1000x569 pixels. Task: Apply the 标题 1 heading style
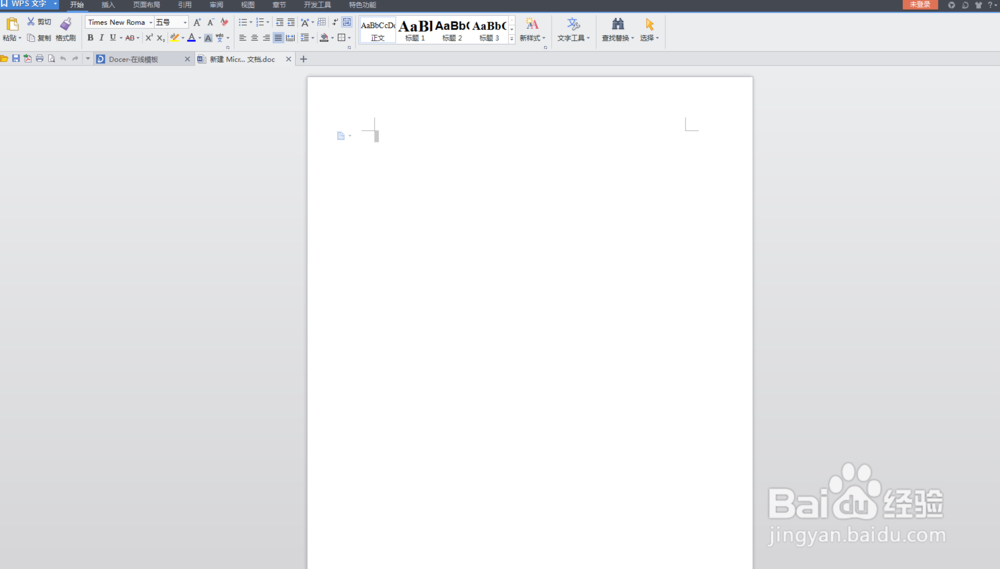point(415,30)
